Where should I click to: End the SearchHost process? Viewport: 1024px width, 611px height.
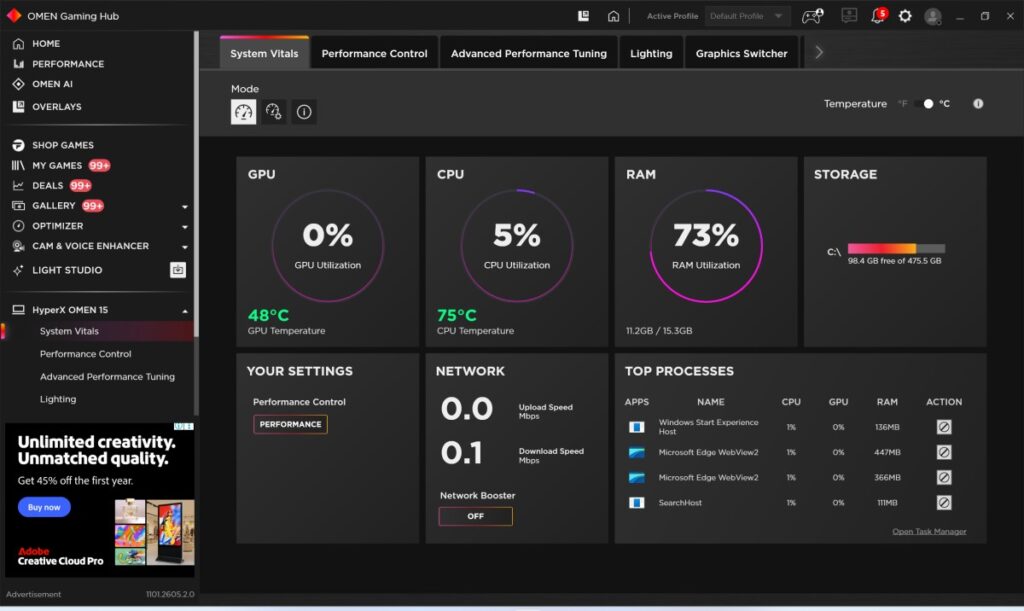coord(944,503)
